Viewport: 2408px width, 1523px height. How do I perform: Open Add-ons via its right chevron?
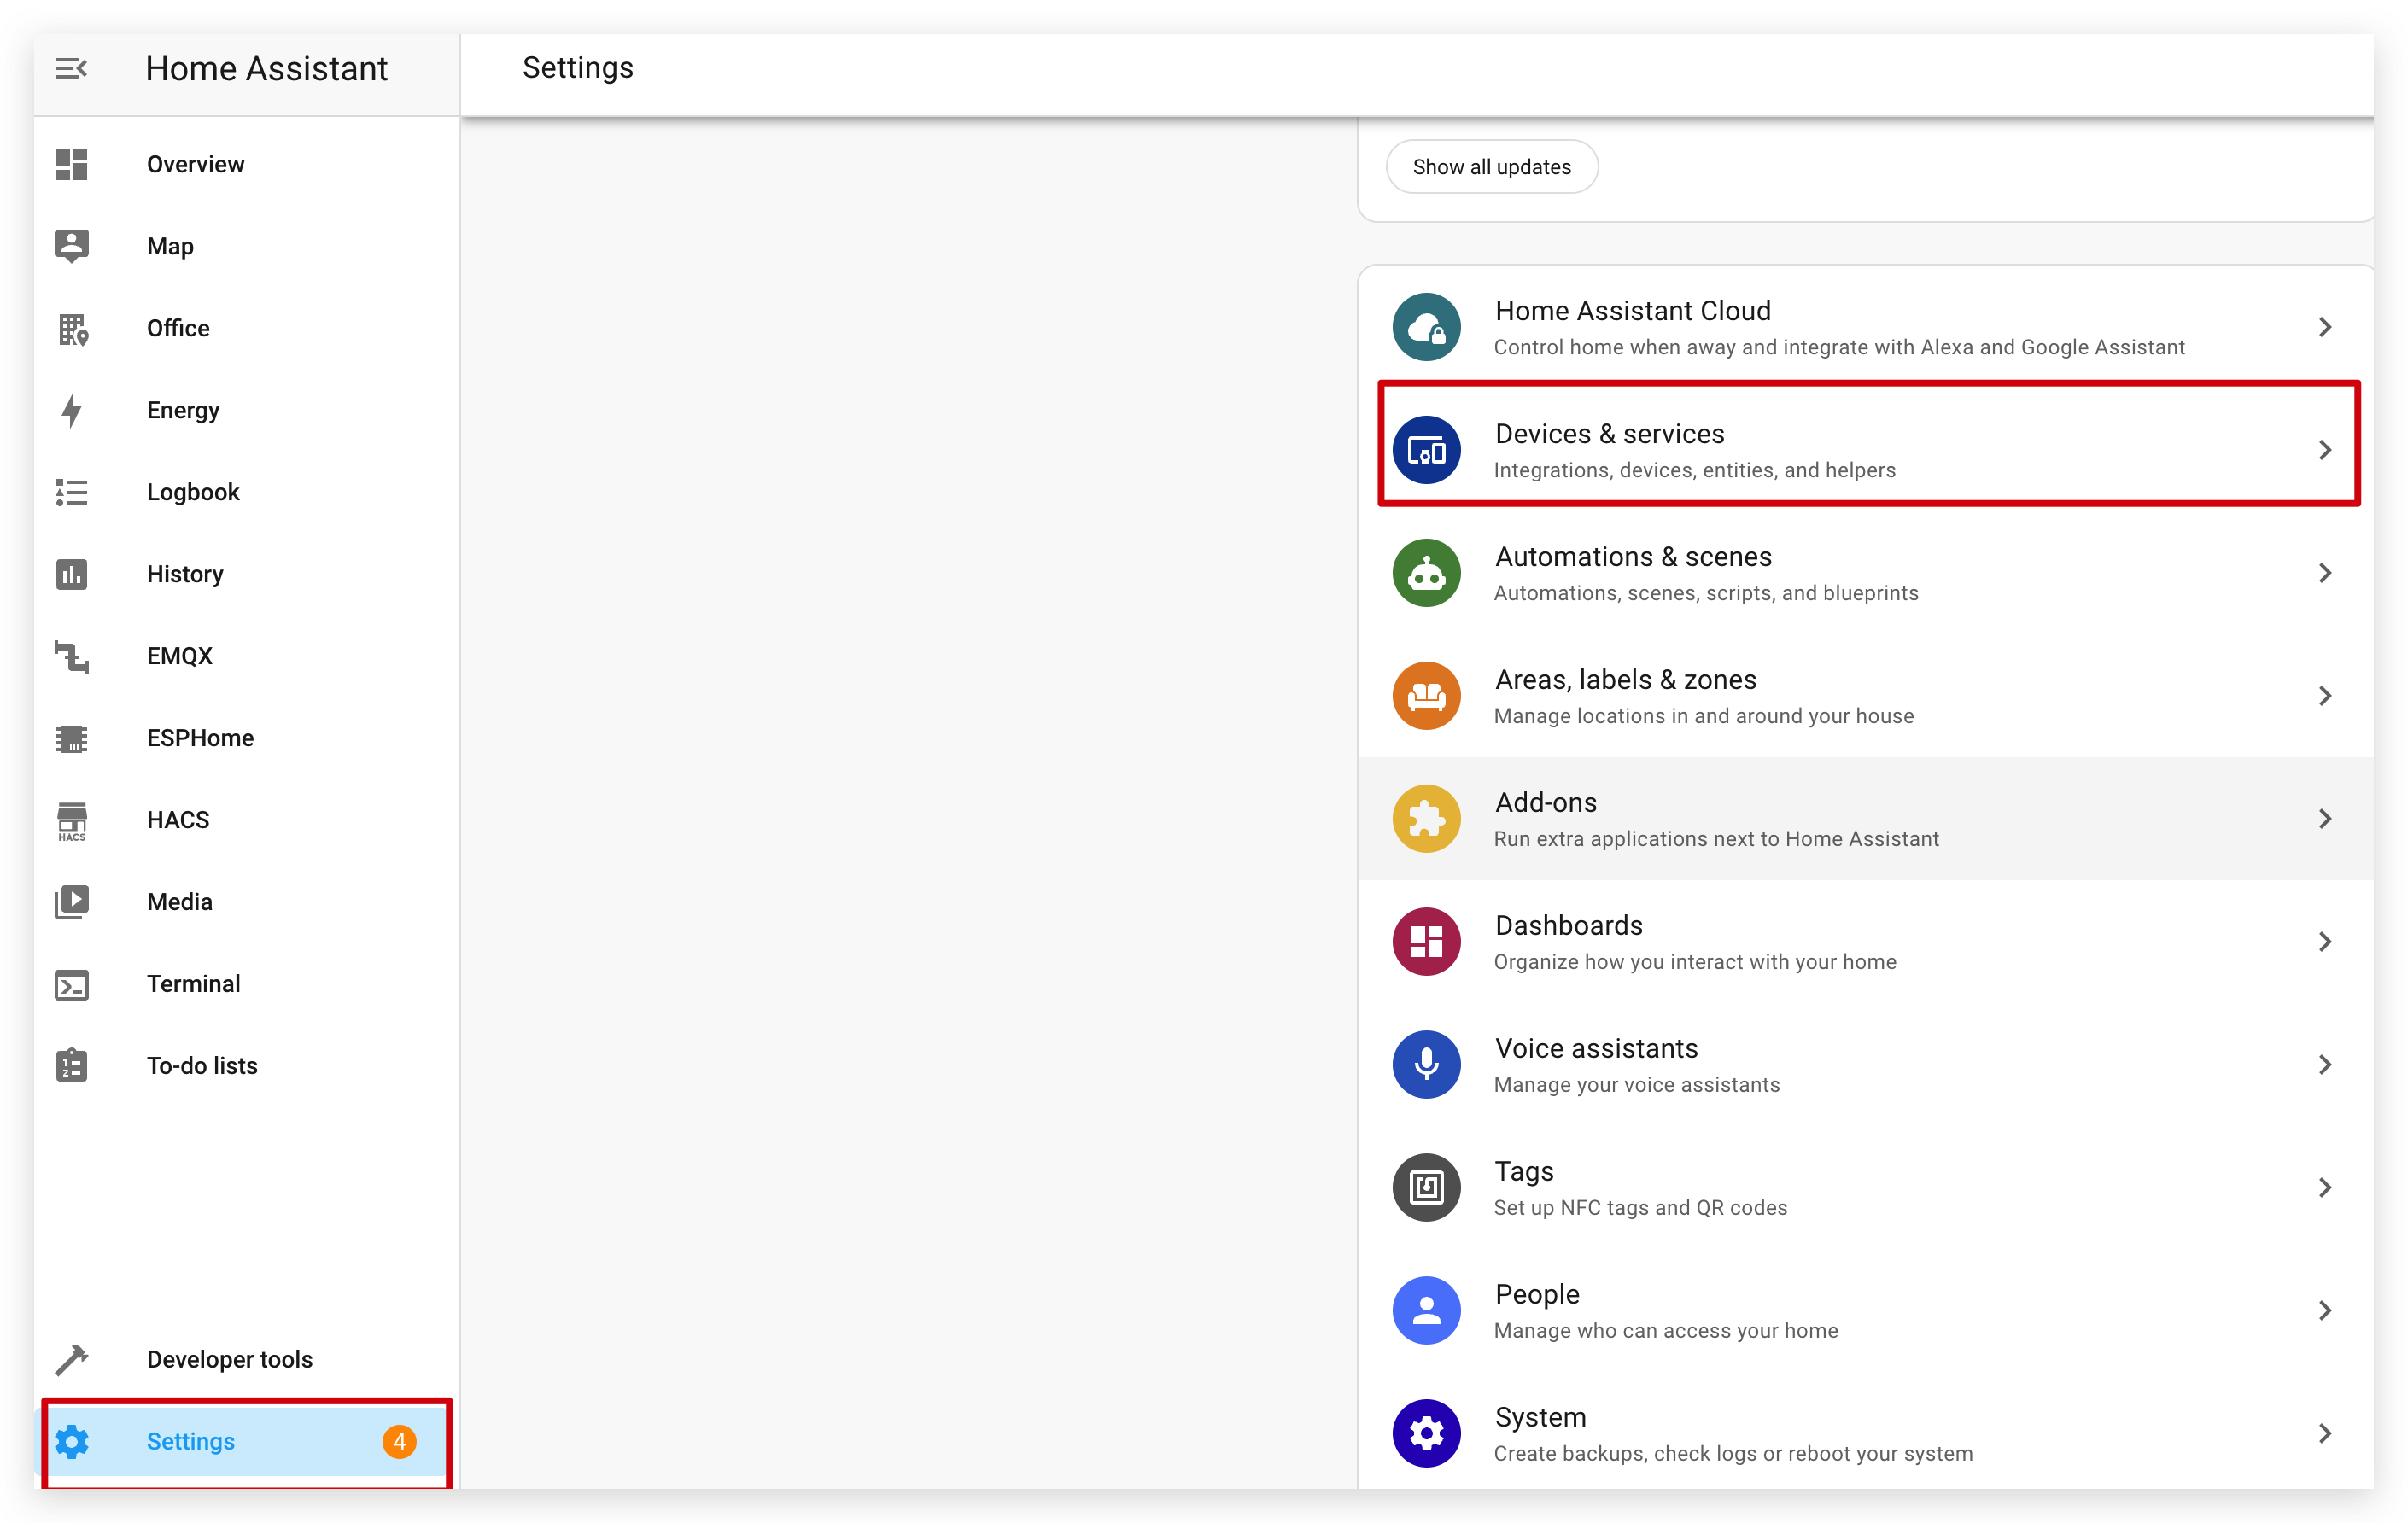coord(2325,819)
